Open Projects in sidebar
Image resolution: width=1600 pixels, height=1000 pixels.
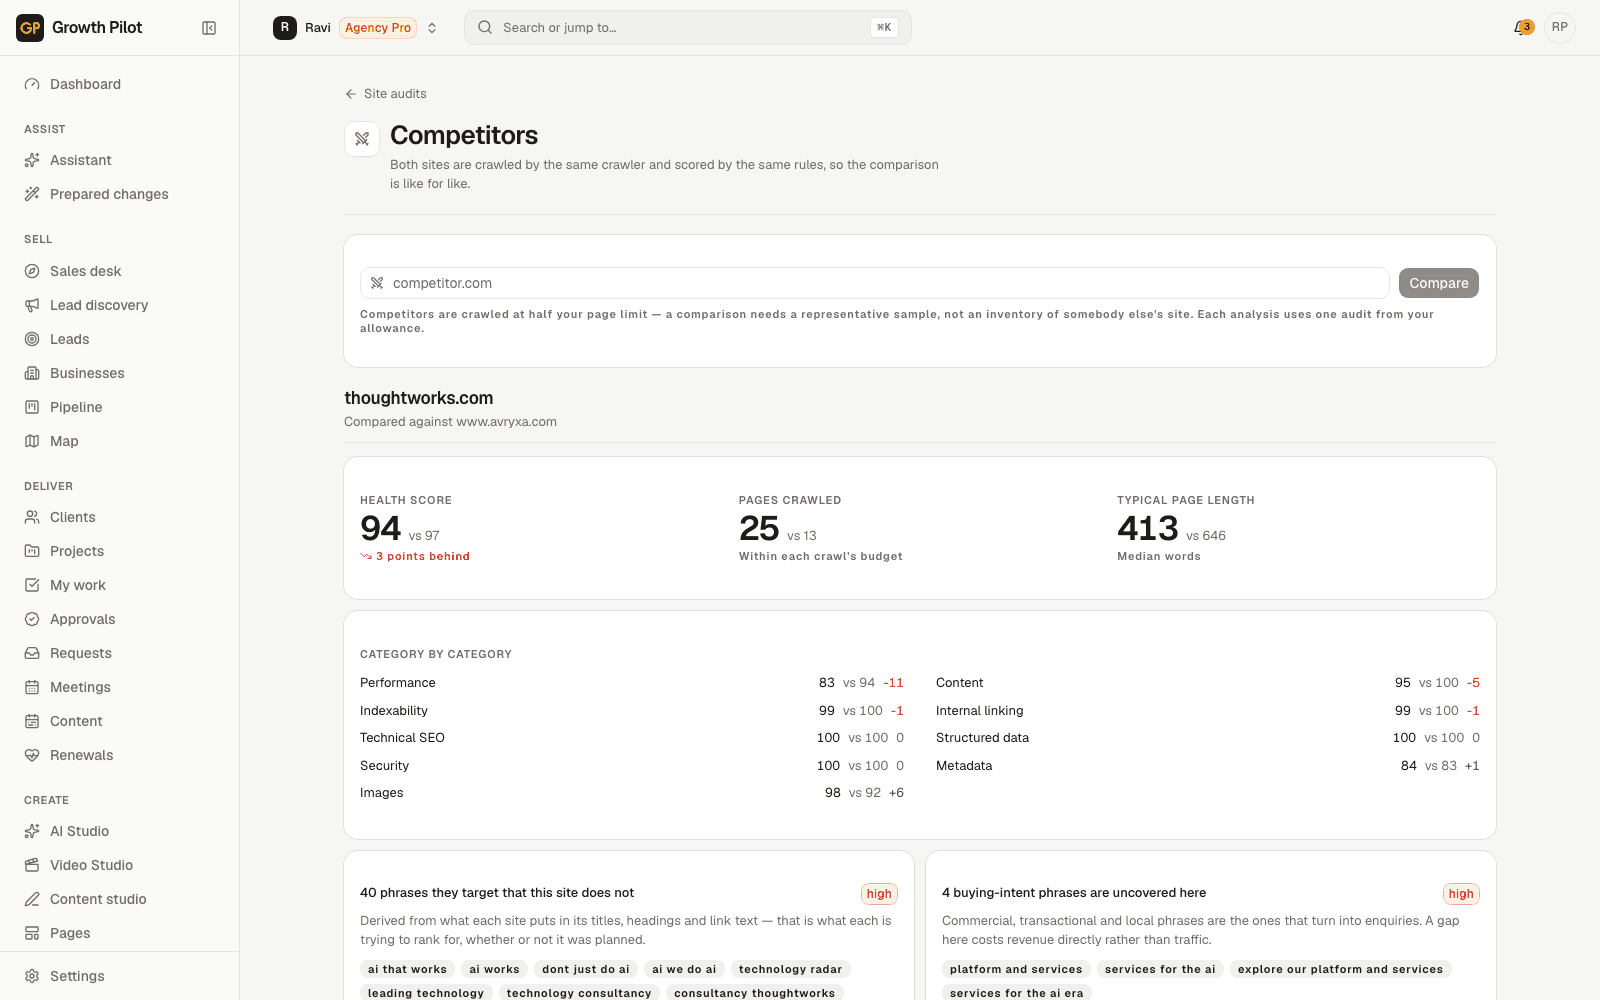120,551
